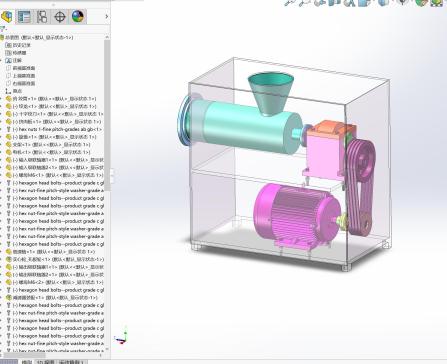Viewport: 447px width, 364px height.
Task: Click the tree filter funnel icon
Action: [3, 29]
